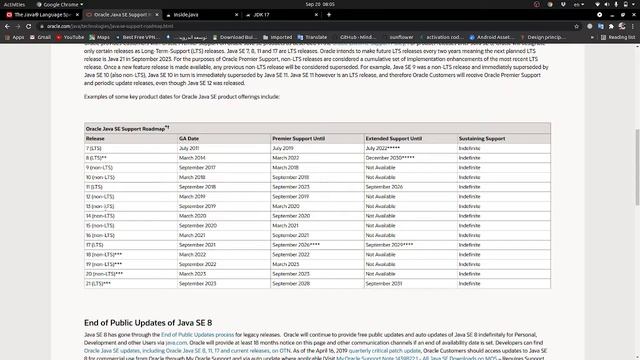This screenshot has width=640, height=360.
Task: Close the JDK 17 tab
Action: (x=316, y=15)
